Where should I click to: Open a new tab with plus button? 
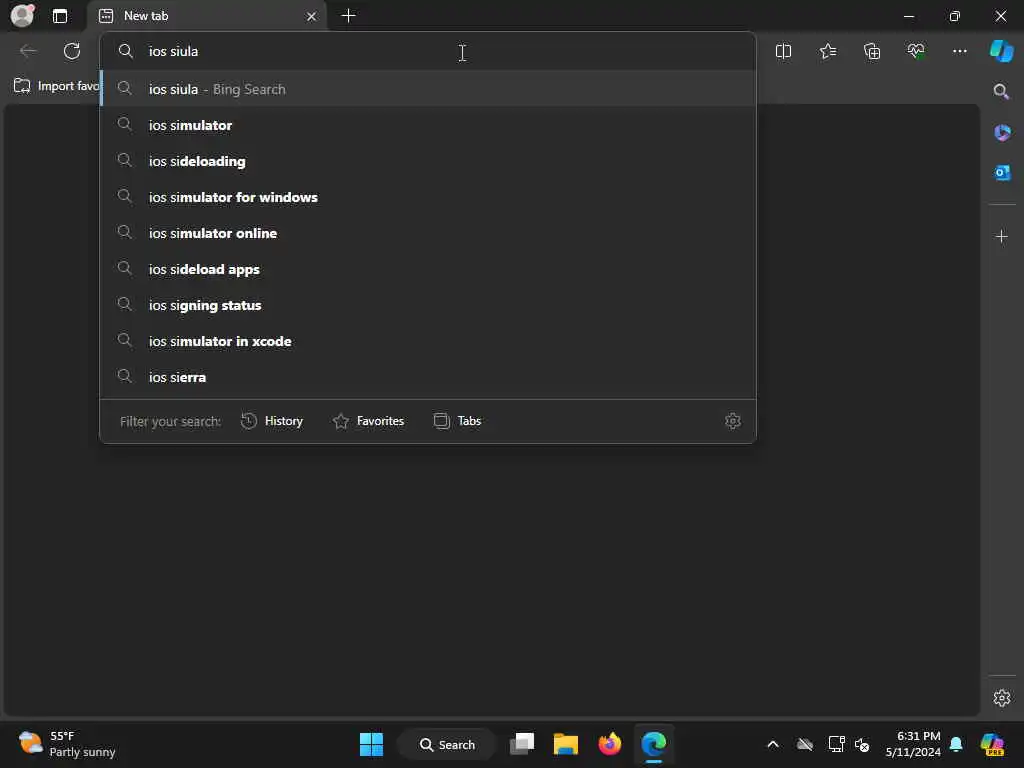click(349, 16)
